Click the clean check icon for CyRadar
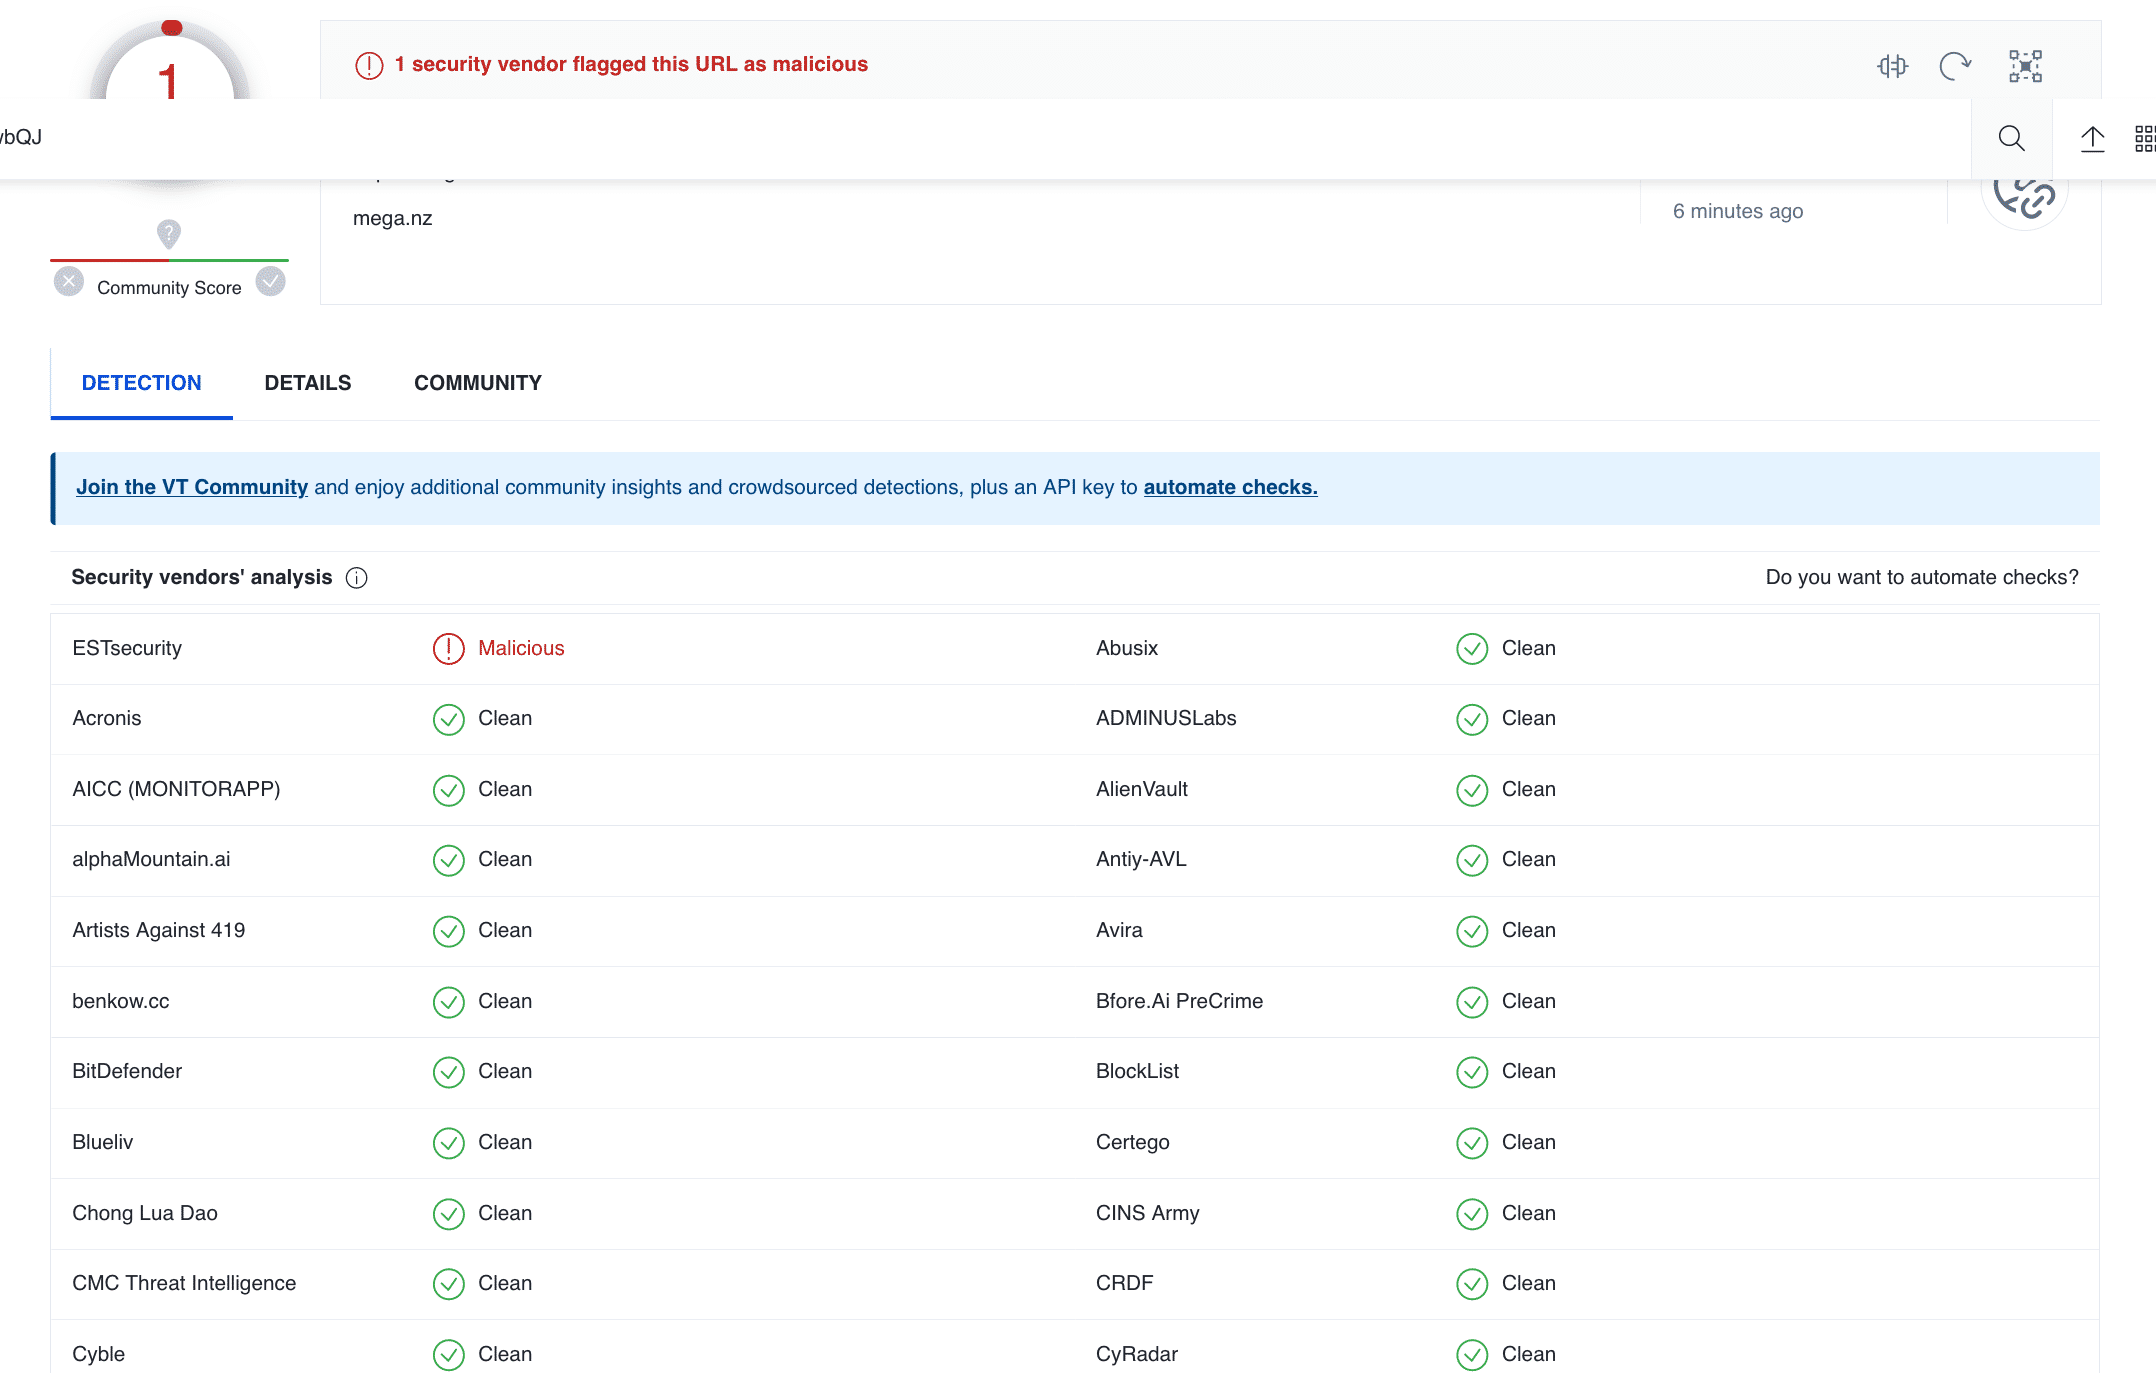Viewport: 2156px width, 1373px height. click(x=1472, y=1355)
